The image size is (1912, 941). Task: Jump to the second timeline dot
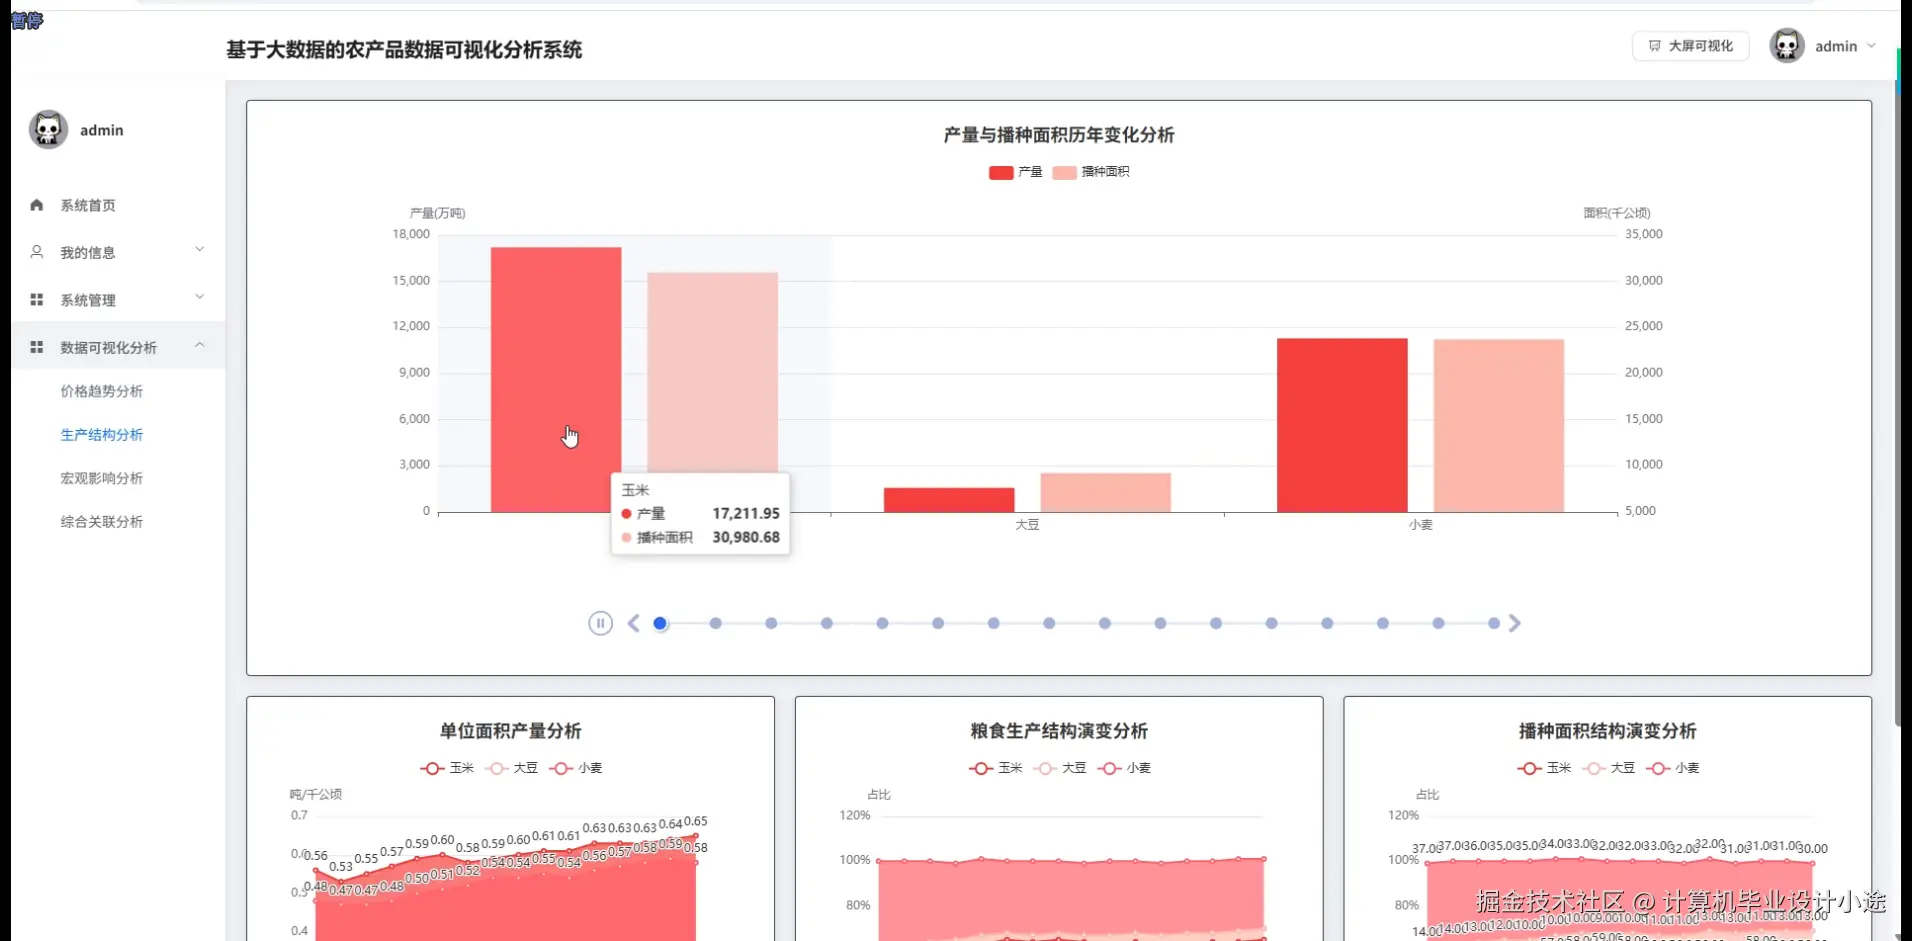point(716,623)
